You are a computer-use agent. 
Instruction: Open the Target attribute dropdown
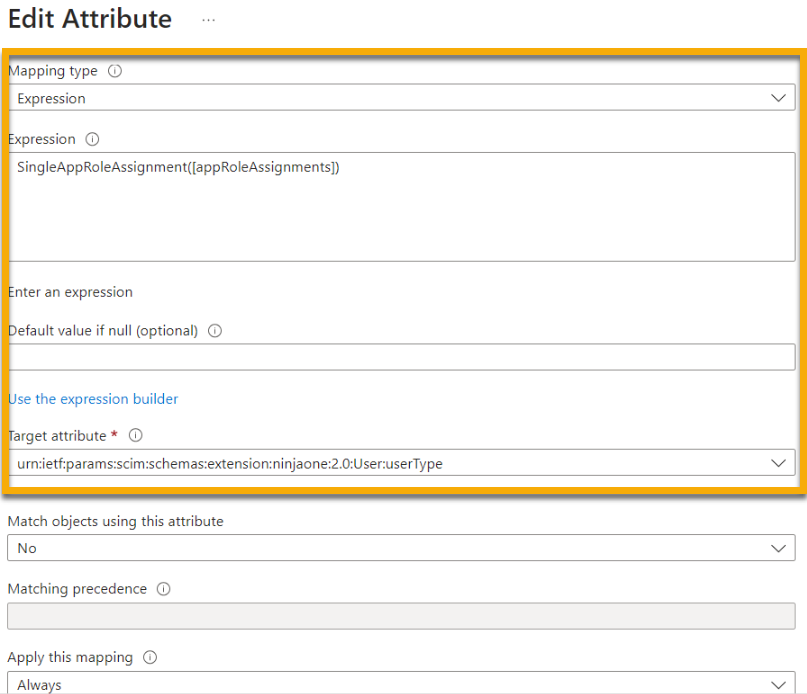pos(779,463)
